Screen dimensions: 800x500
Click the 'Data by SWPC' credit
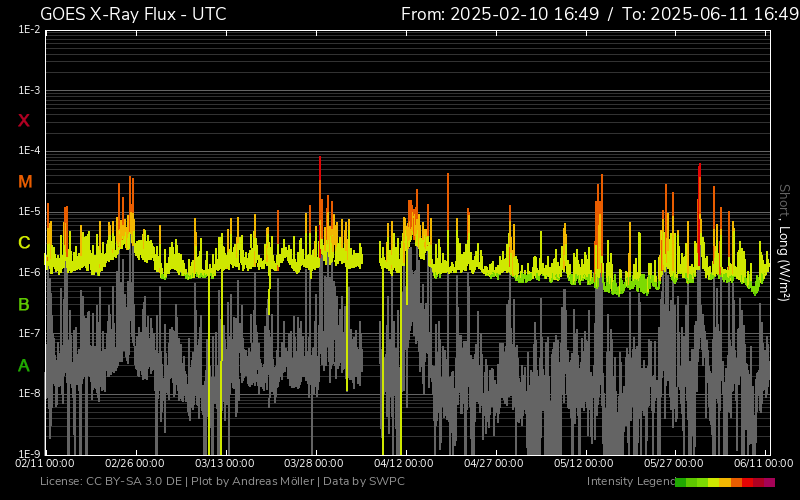pyautogui.click(x=364, y=481)
